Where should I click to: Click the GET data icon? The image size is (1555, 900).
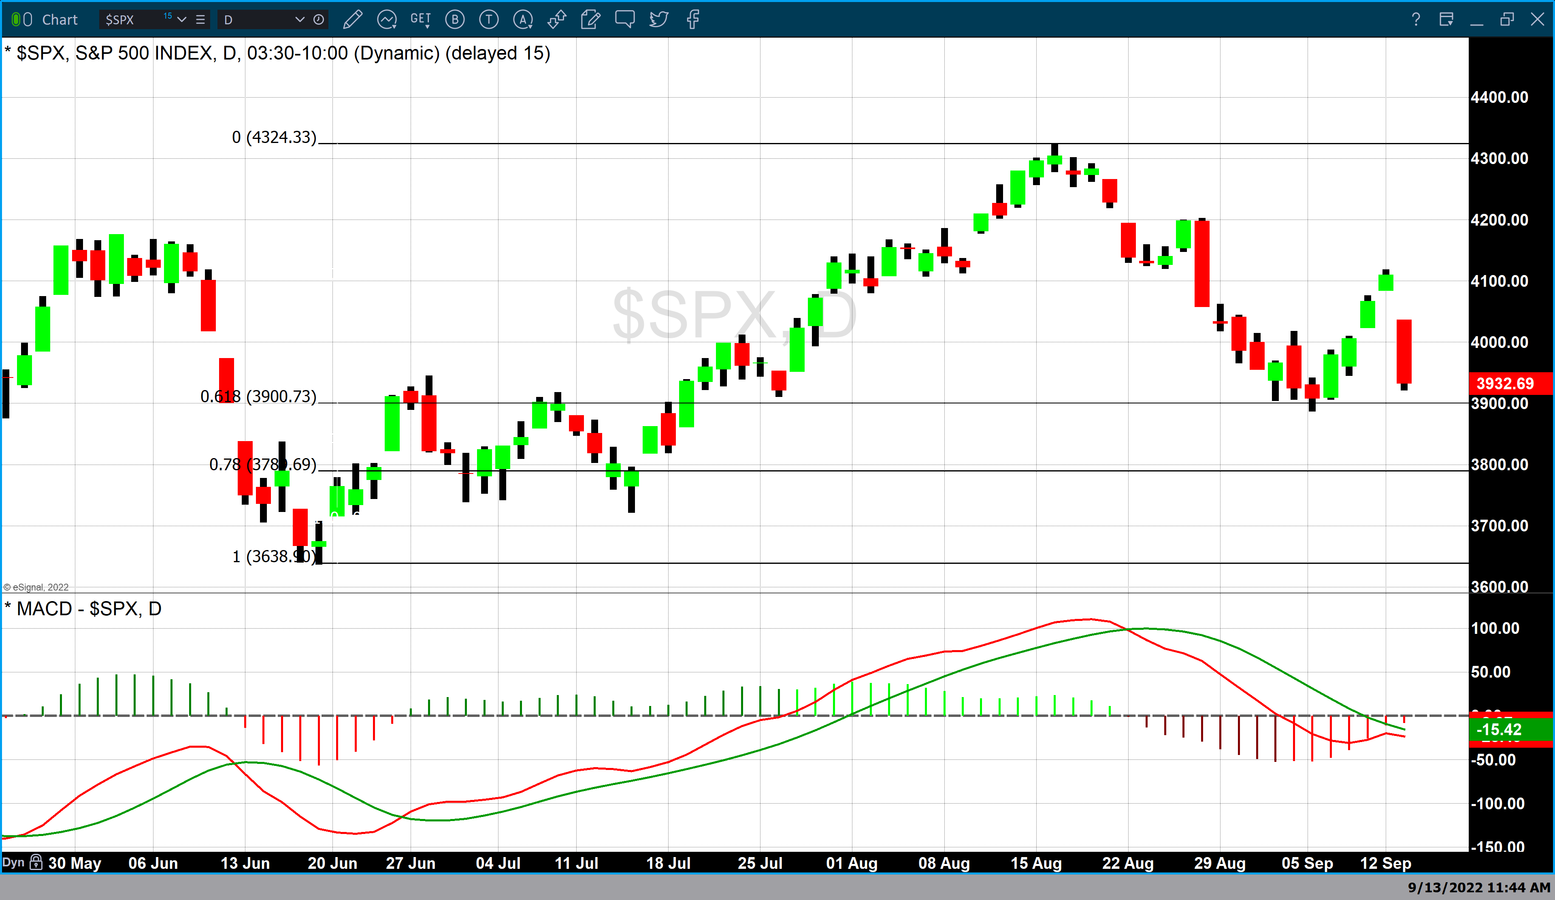[x=421, y=19]
